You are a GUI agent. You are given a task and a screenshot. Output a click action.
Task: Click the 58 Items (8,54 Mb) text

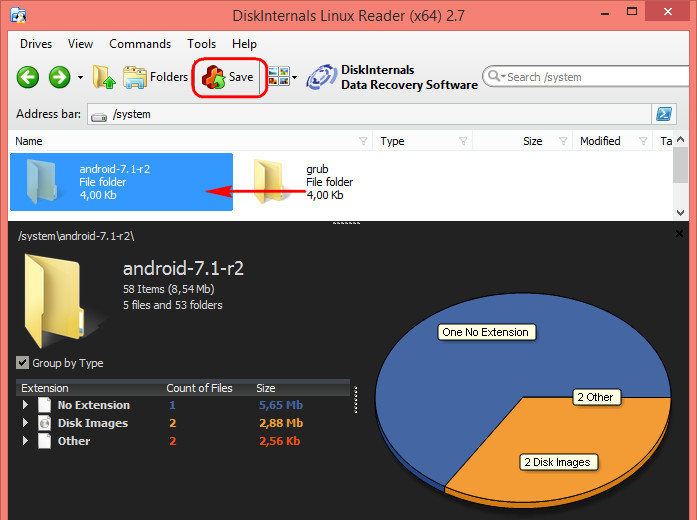point(169,289)
